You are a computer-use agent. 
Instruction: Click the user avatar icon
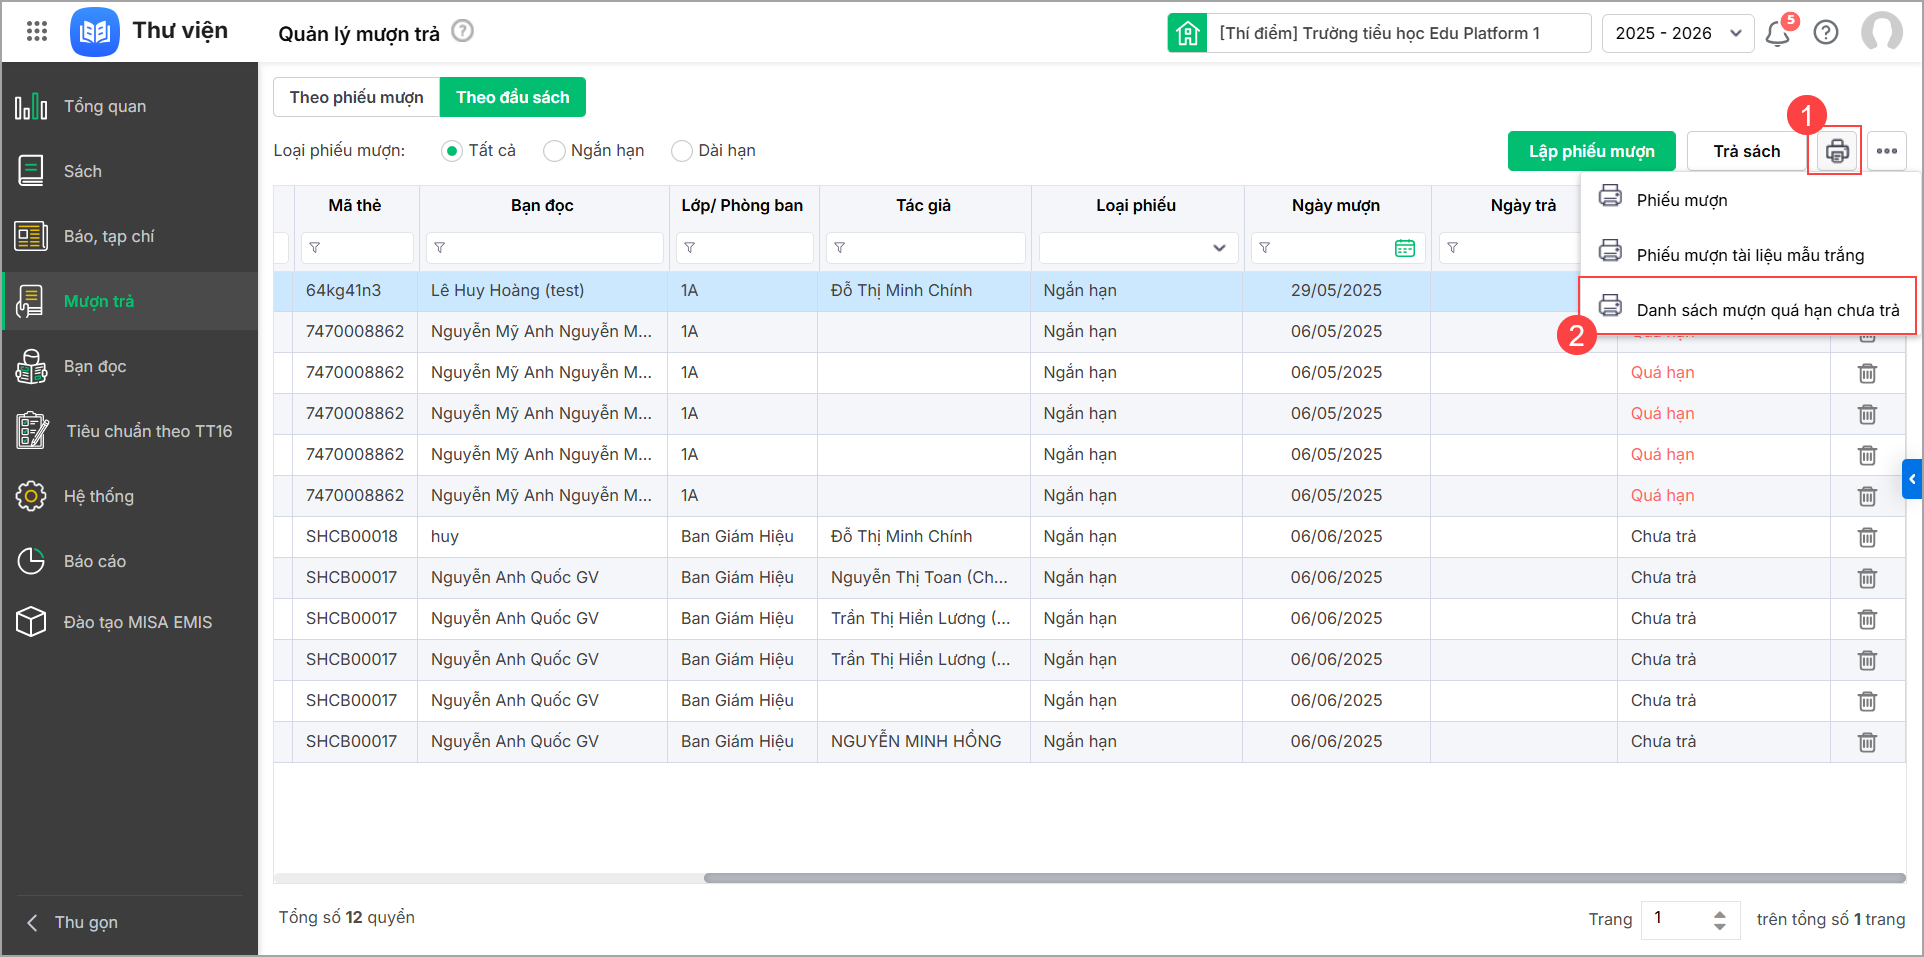(x=1881, y=32)
